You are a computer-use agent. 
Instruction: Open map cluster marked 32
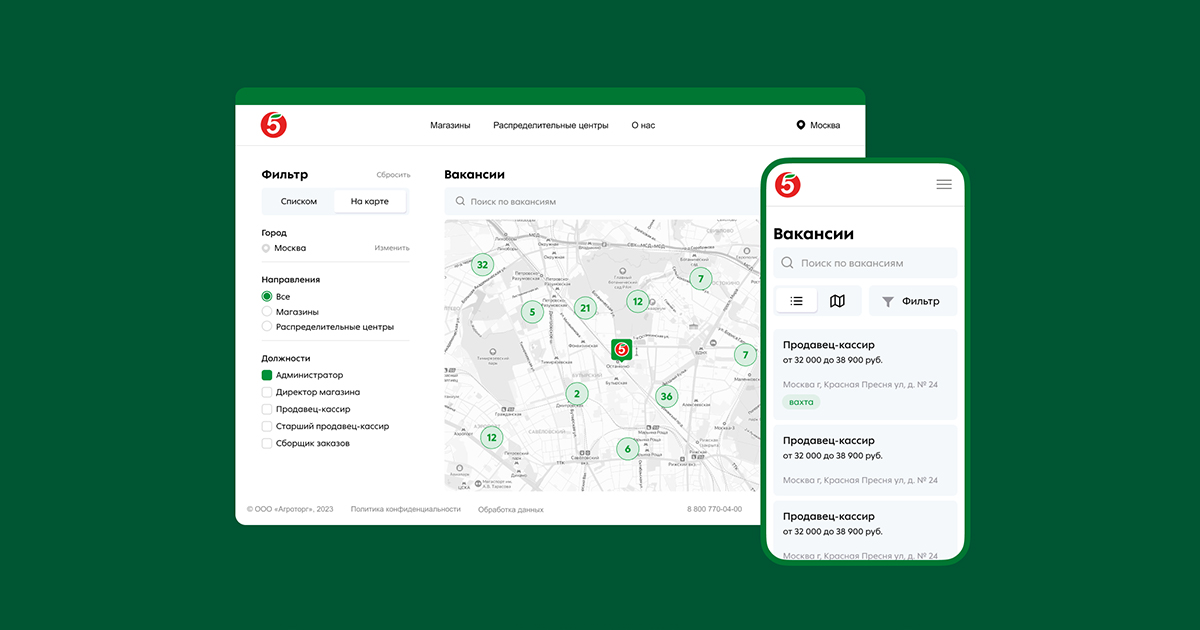click(483, 265)
